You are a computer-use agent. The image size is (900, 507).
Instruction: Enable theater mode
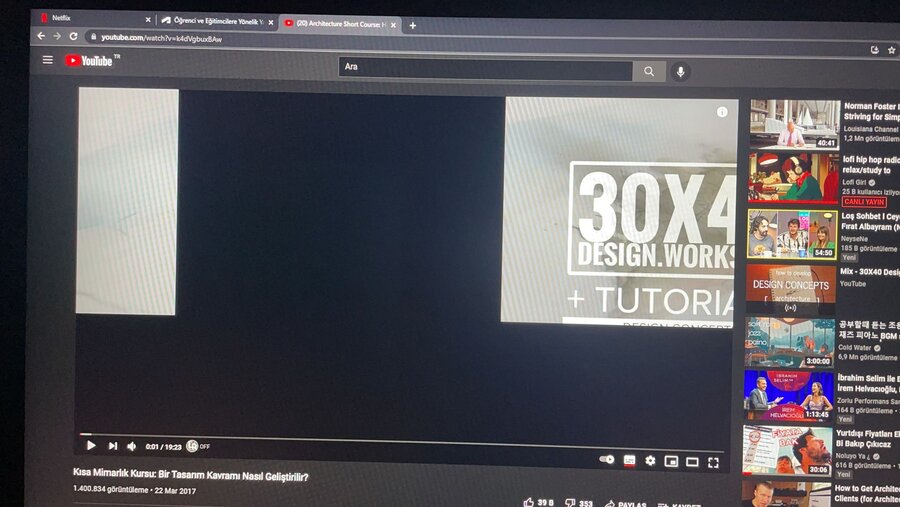692,462
